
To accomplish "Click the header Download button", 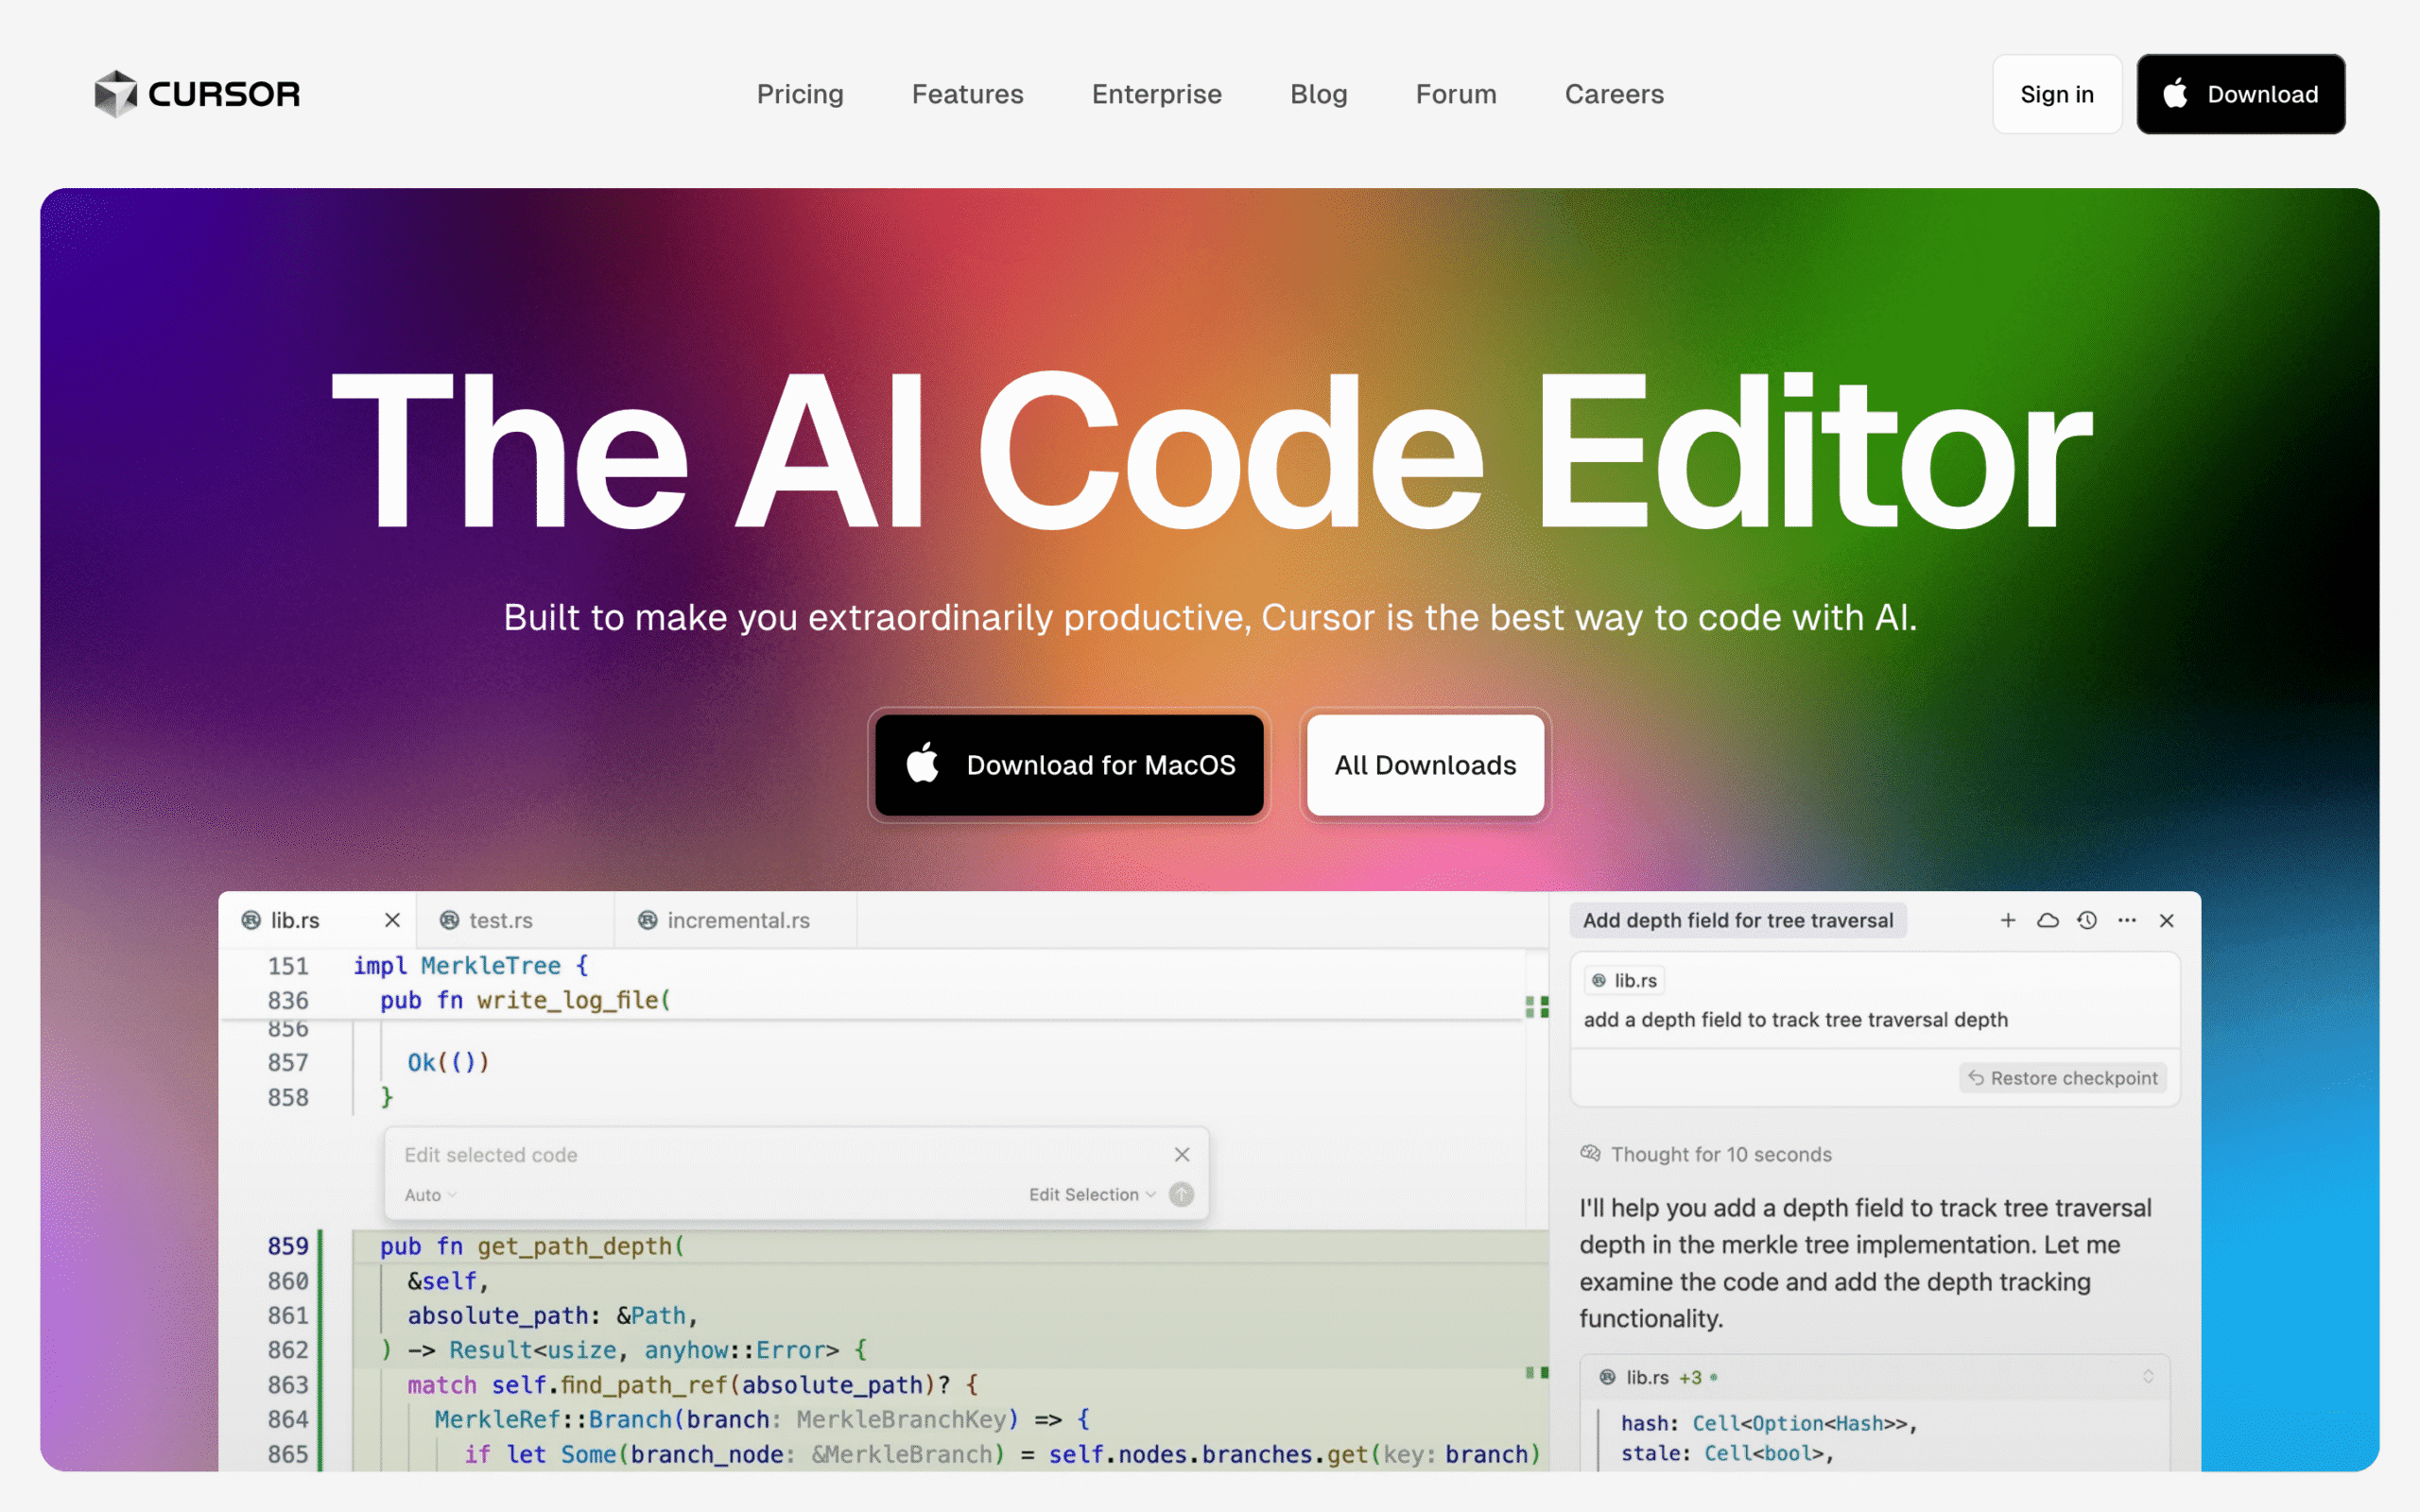I will pyautogui.click(x=2240, y=94).
